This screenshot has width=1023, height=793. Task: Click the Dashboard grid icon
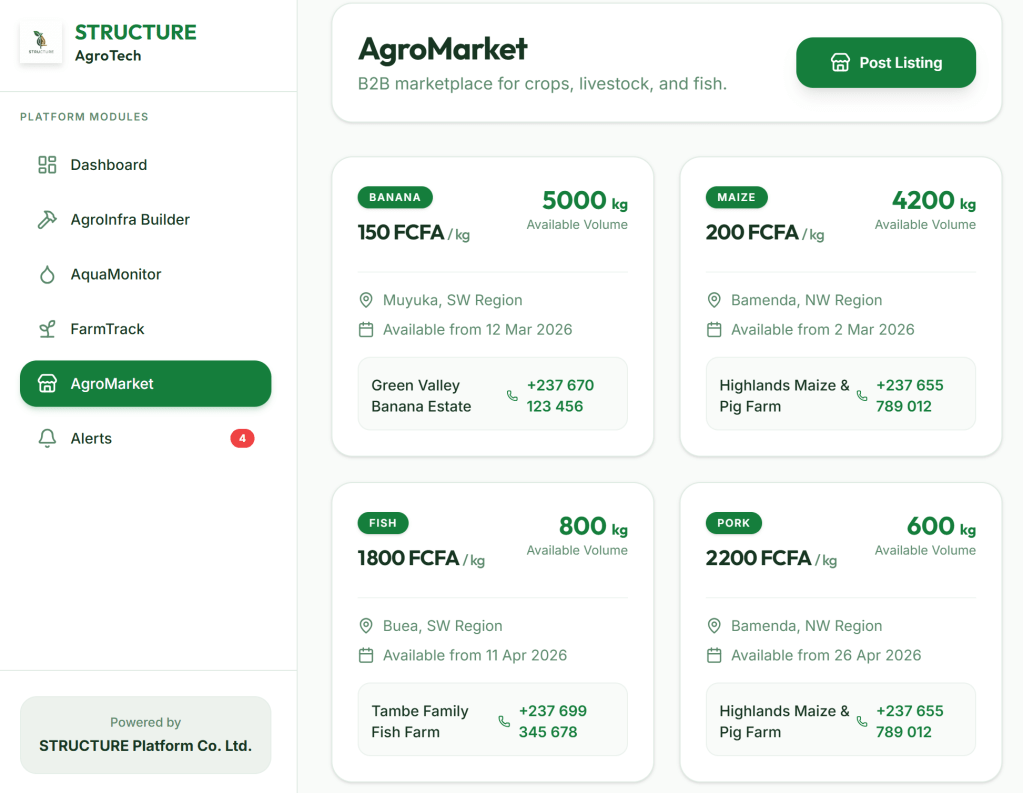coord(47,165)
